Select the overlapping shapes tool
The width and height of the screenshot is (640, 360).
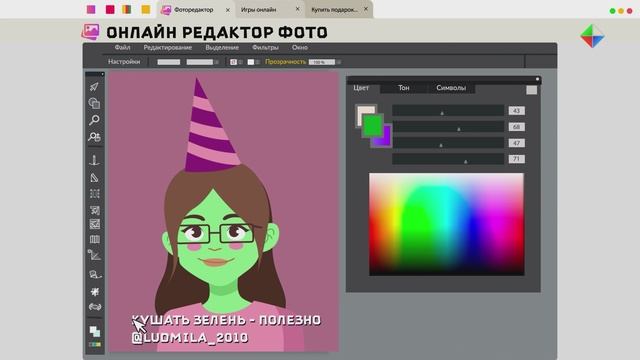click(94, 103)
